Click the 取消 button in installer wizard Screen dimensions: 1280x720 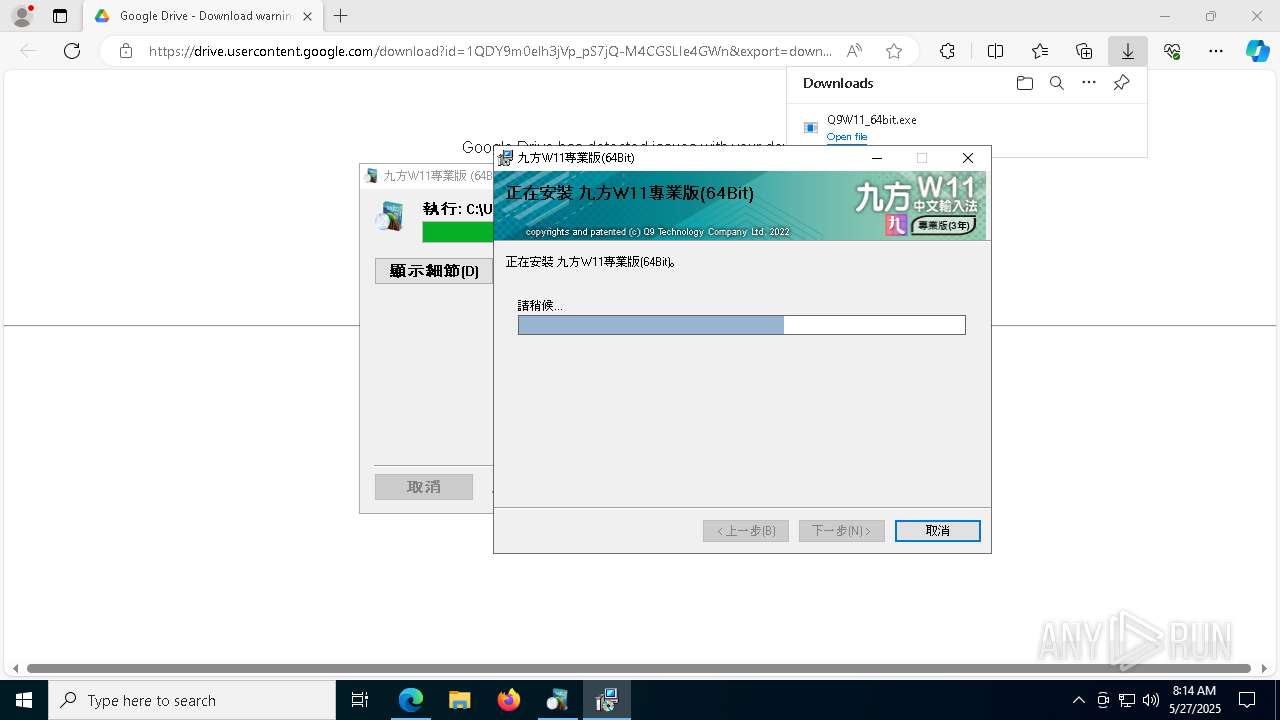938,531
